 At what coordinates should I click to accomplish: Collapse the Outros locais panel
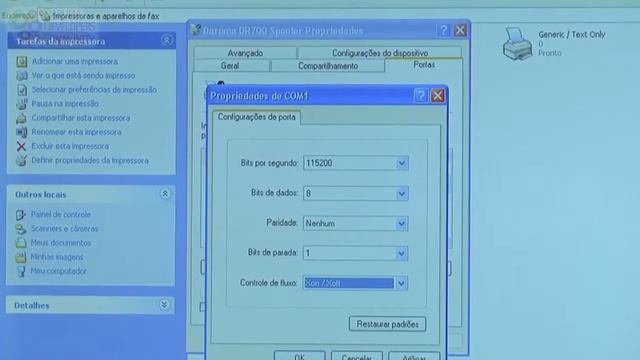pyautogui.click(x=165, y=194)
